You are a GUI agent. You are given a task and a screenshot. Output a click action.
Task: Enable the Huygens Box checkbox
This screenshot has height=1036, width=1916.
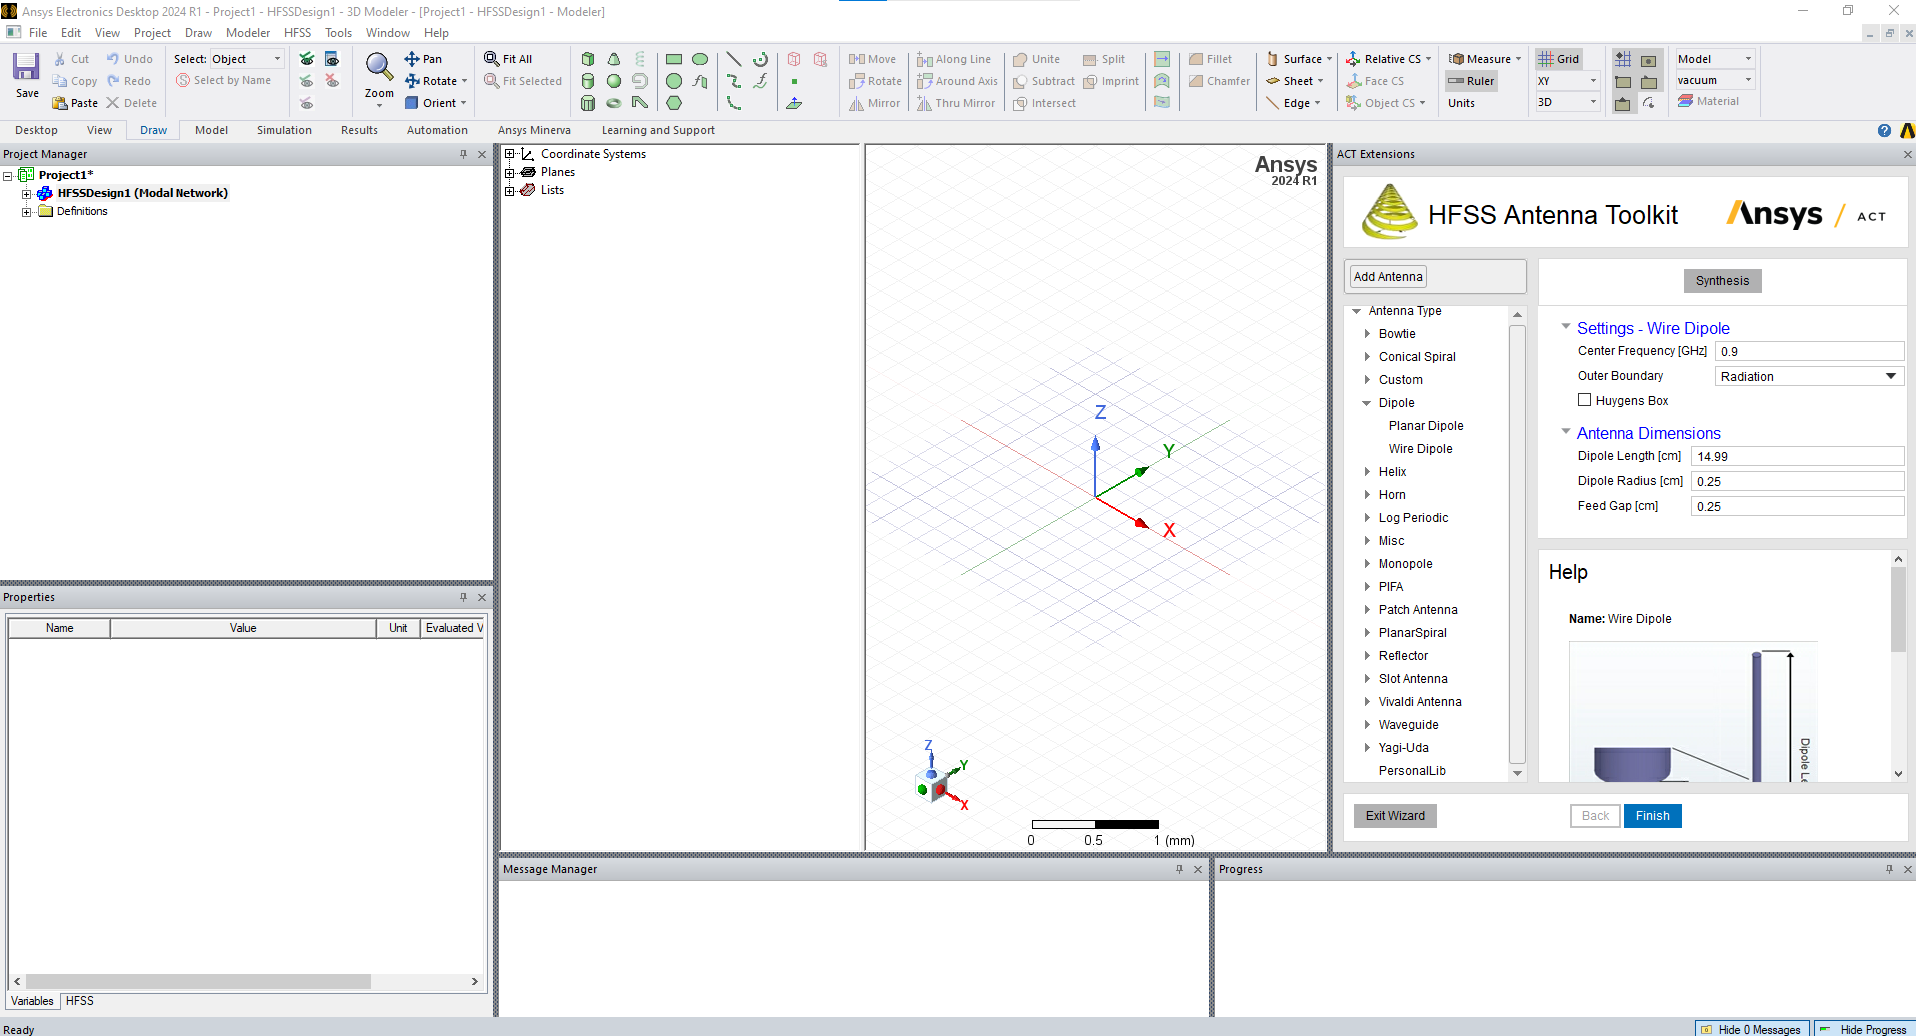coord(1584,399)
